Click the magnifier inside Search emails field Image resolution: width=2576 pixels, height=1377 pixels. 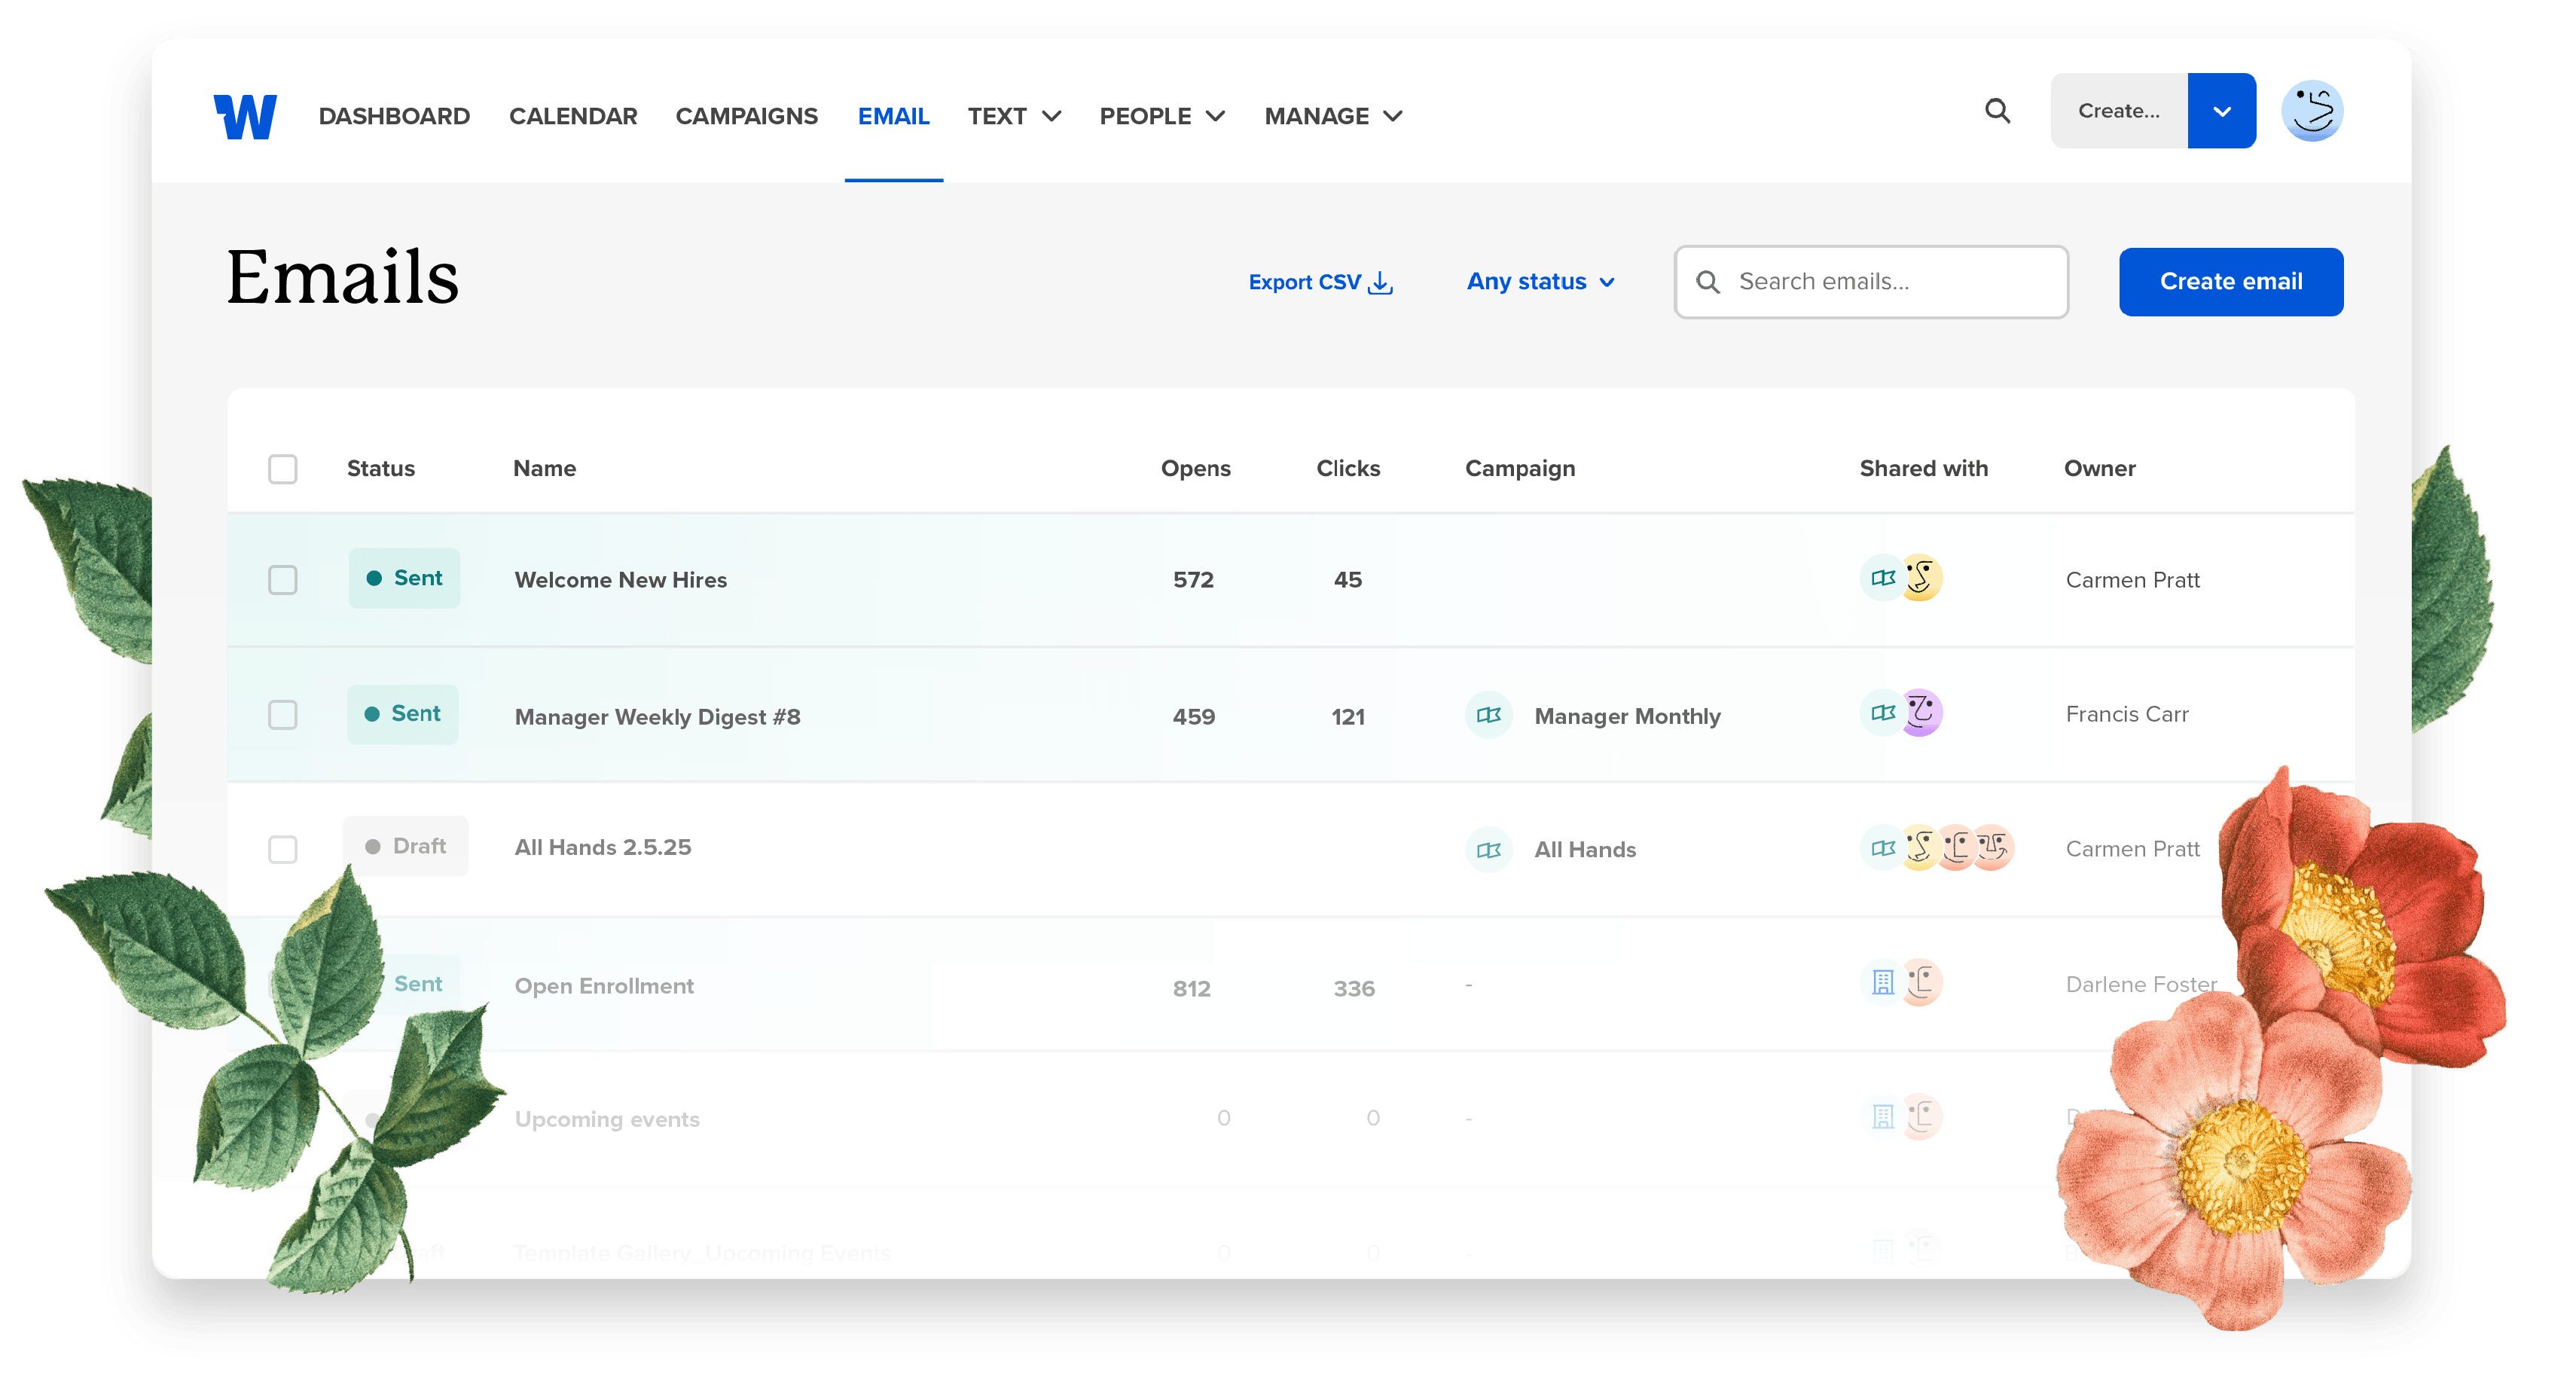[1708, 283]
